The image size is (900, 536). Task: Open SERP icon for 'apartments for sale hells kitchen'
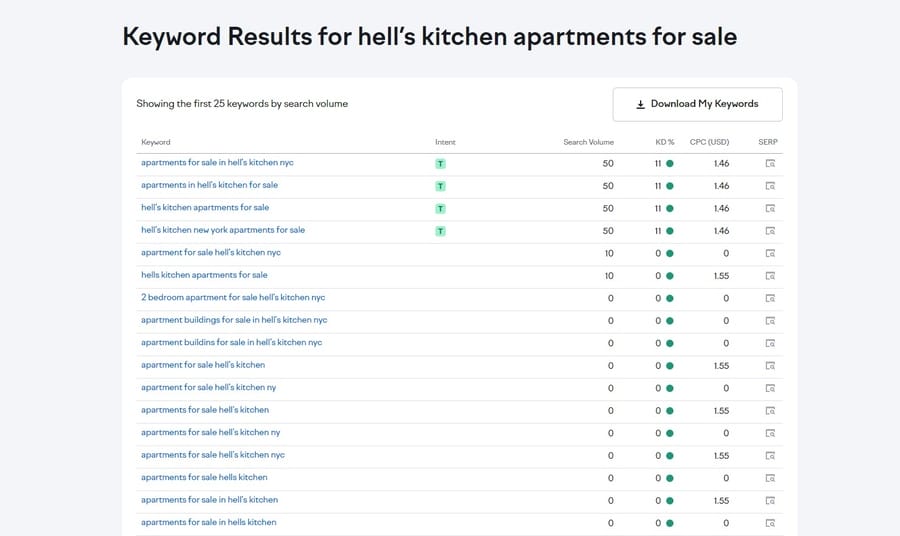click(x=770, y=478)
